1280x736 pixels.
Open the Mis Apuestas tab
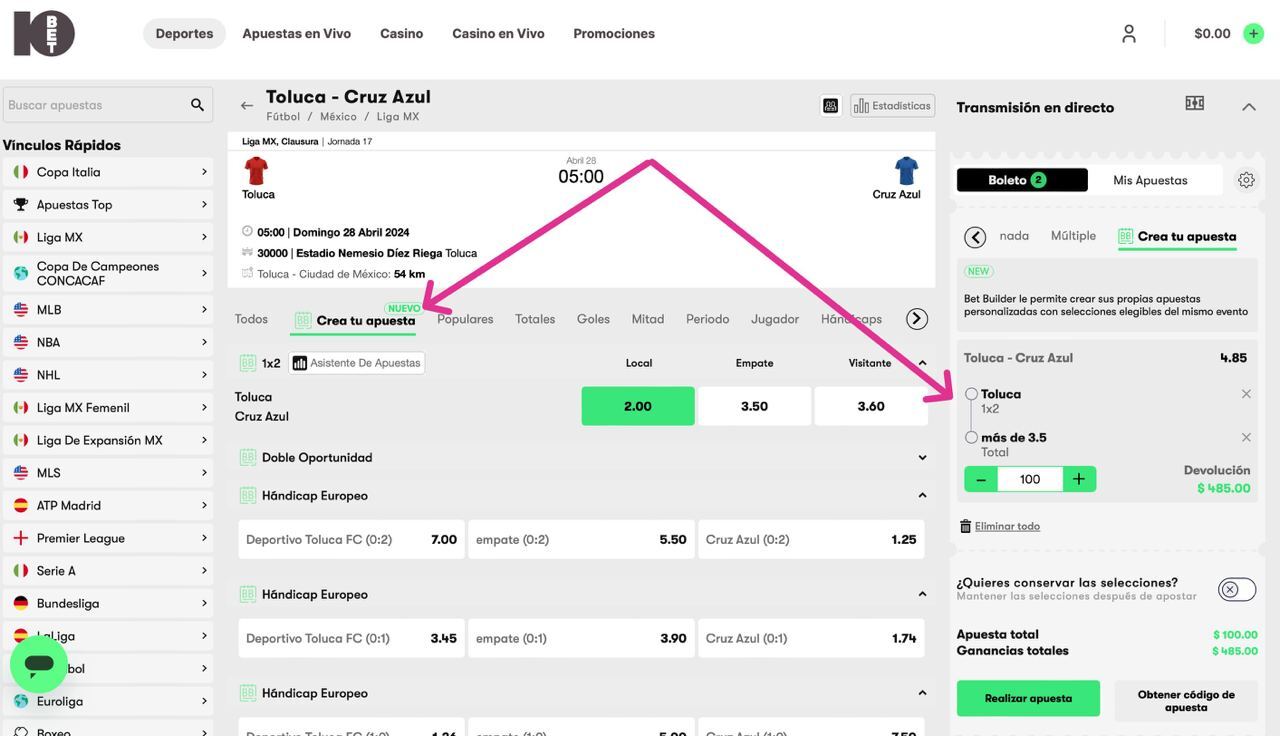point(1150,180)
